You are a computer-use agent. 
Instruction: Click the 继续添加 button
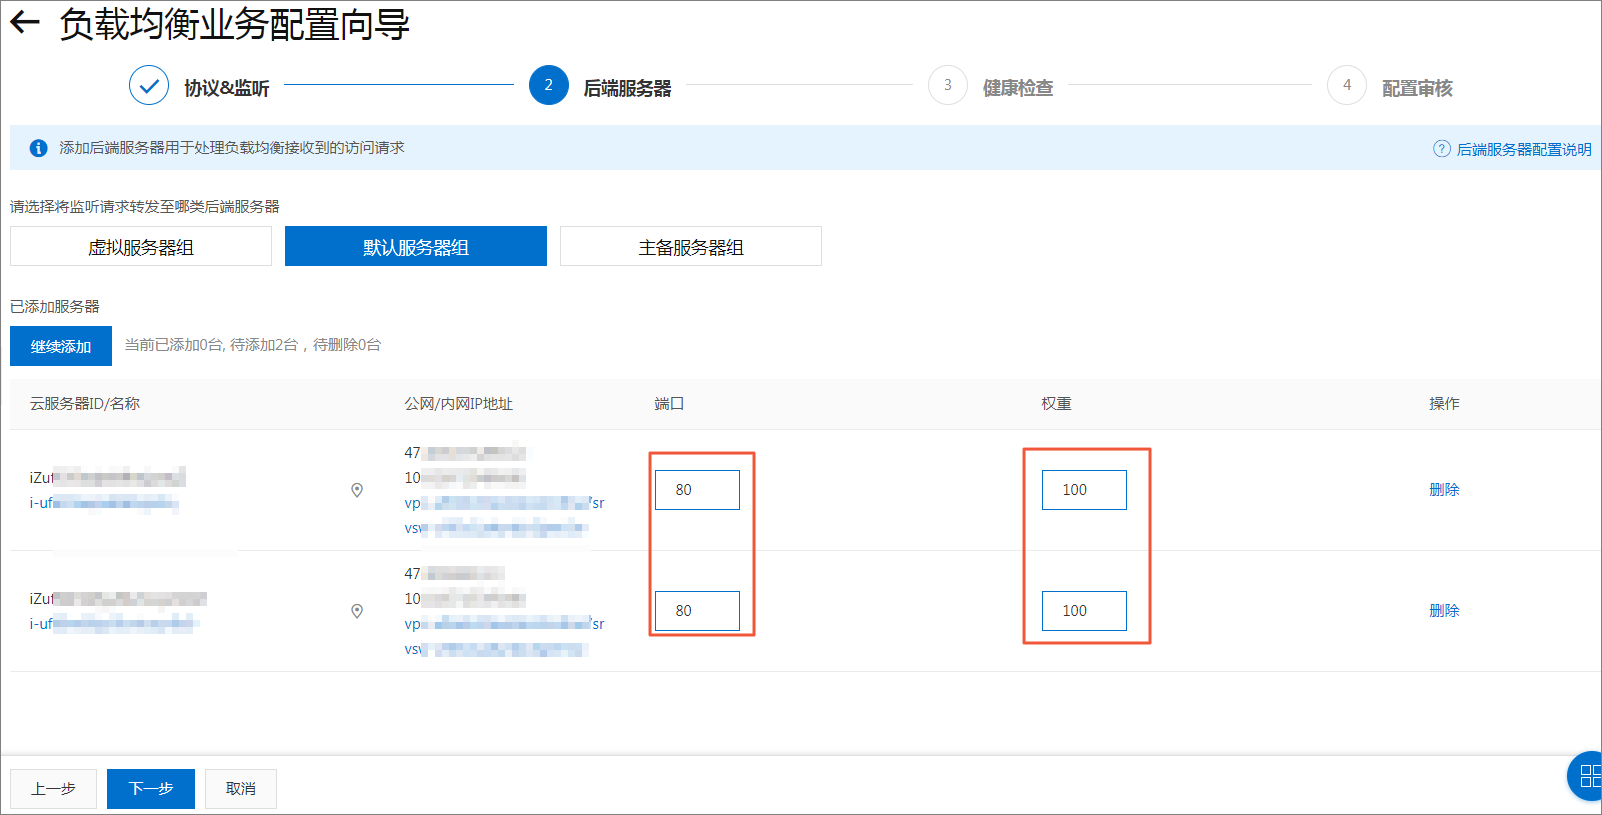pos(61,346)
